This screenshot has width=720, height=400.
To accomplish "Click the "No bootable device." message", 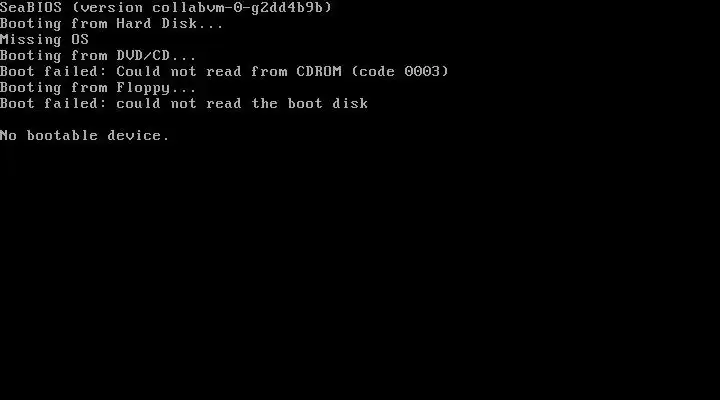I will tap(84, 135).
